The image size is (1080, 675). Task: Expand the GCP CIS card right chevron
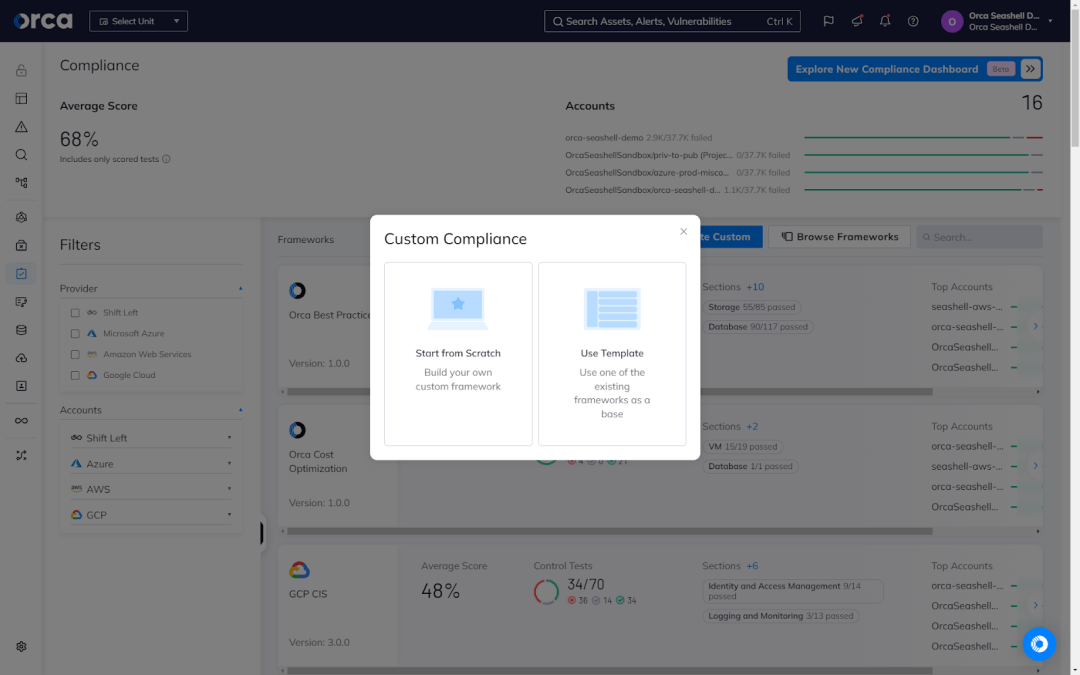(1035, 605)
